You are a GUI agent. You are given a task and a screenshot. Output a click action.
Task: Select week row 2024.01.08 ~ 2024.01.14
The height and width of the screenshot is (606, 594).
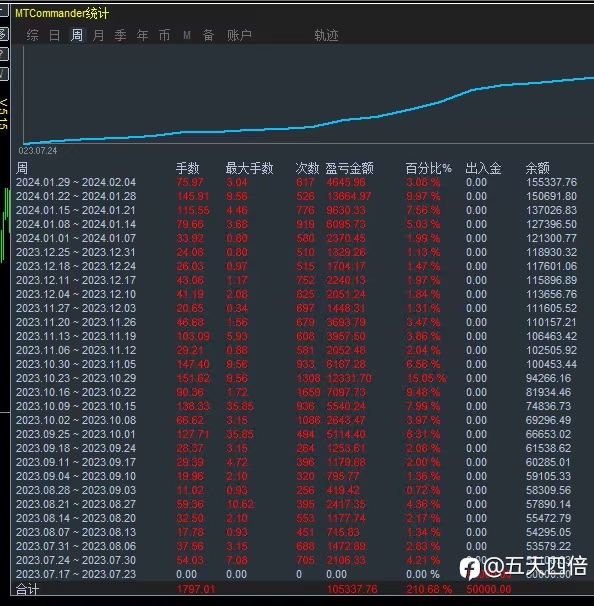pos(296,224)
